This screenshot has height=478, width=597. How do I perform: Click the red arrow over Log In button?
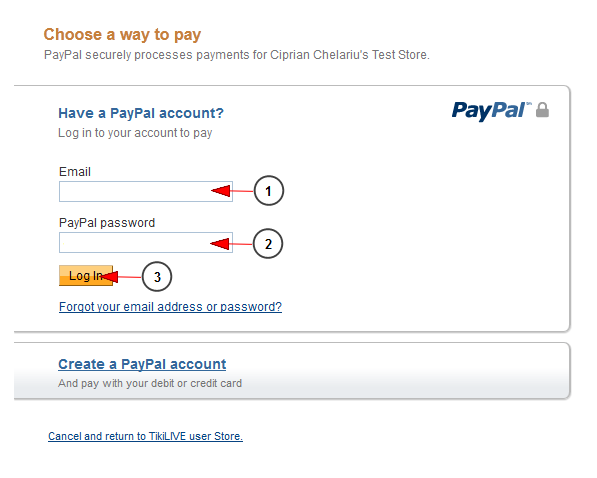121,277
